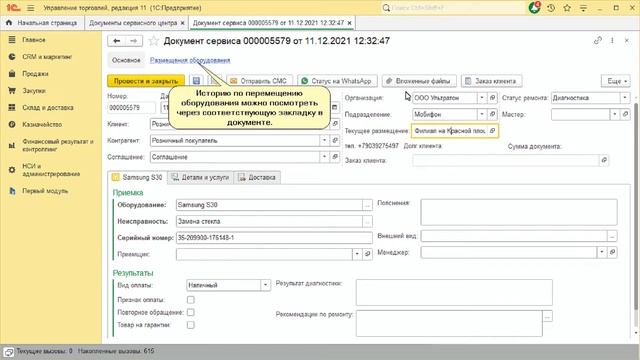
Task: Open Организация field link icon
Action: 493,98
